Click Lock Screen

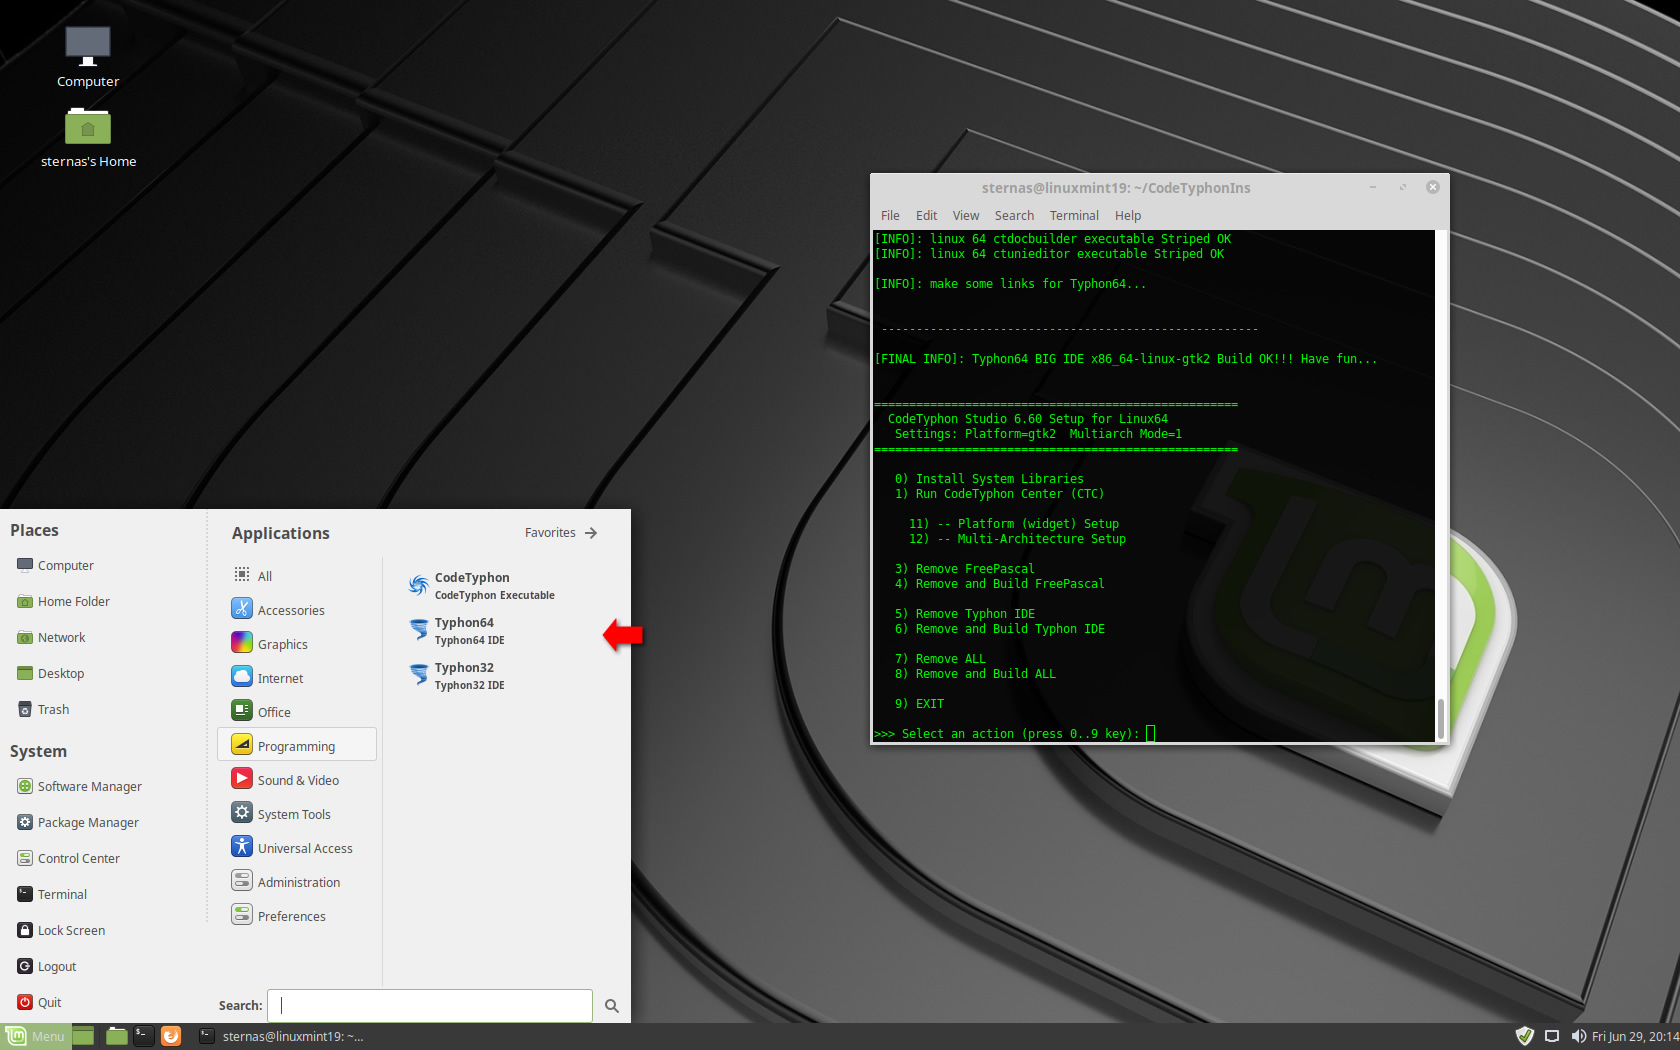tap(62, 930)
